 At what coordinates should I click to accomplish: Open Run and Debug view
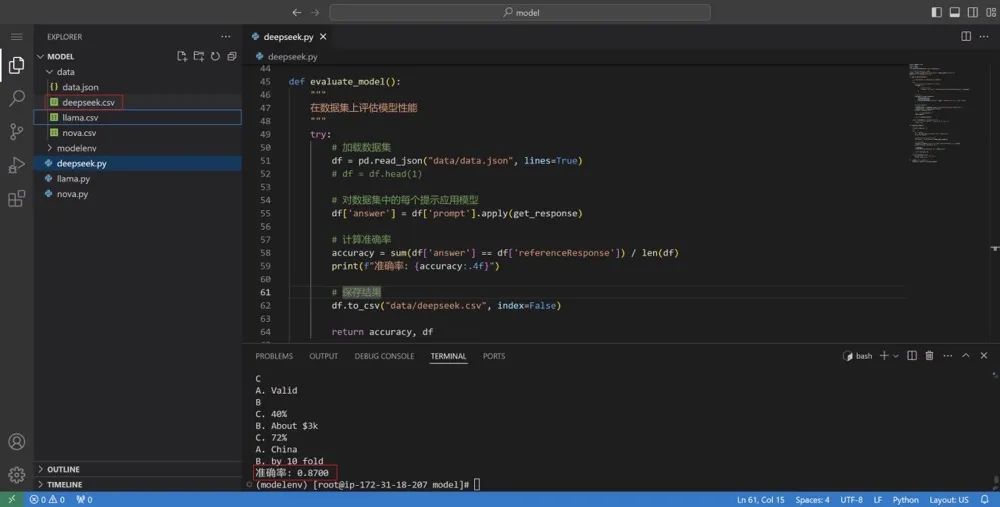click(17, 165)
